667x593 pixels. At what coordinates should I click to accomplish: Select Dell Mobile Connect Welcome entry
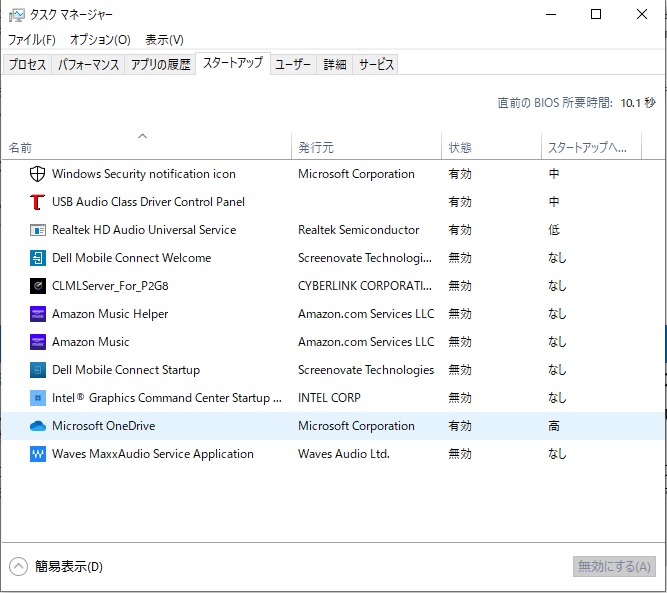[131, 258]
